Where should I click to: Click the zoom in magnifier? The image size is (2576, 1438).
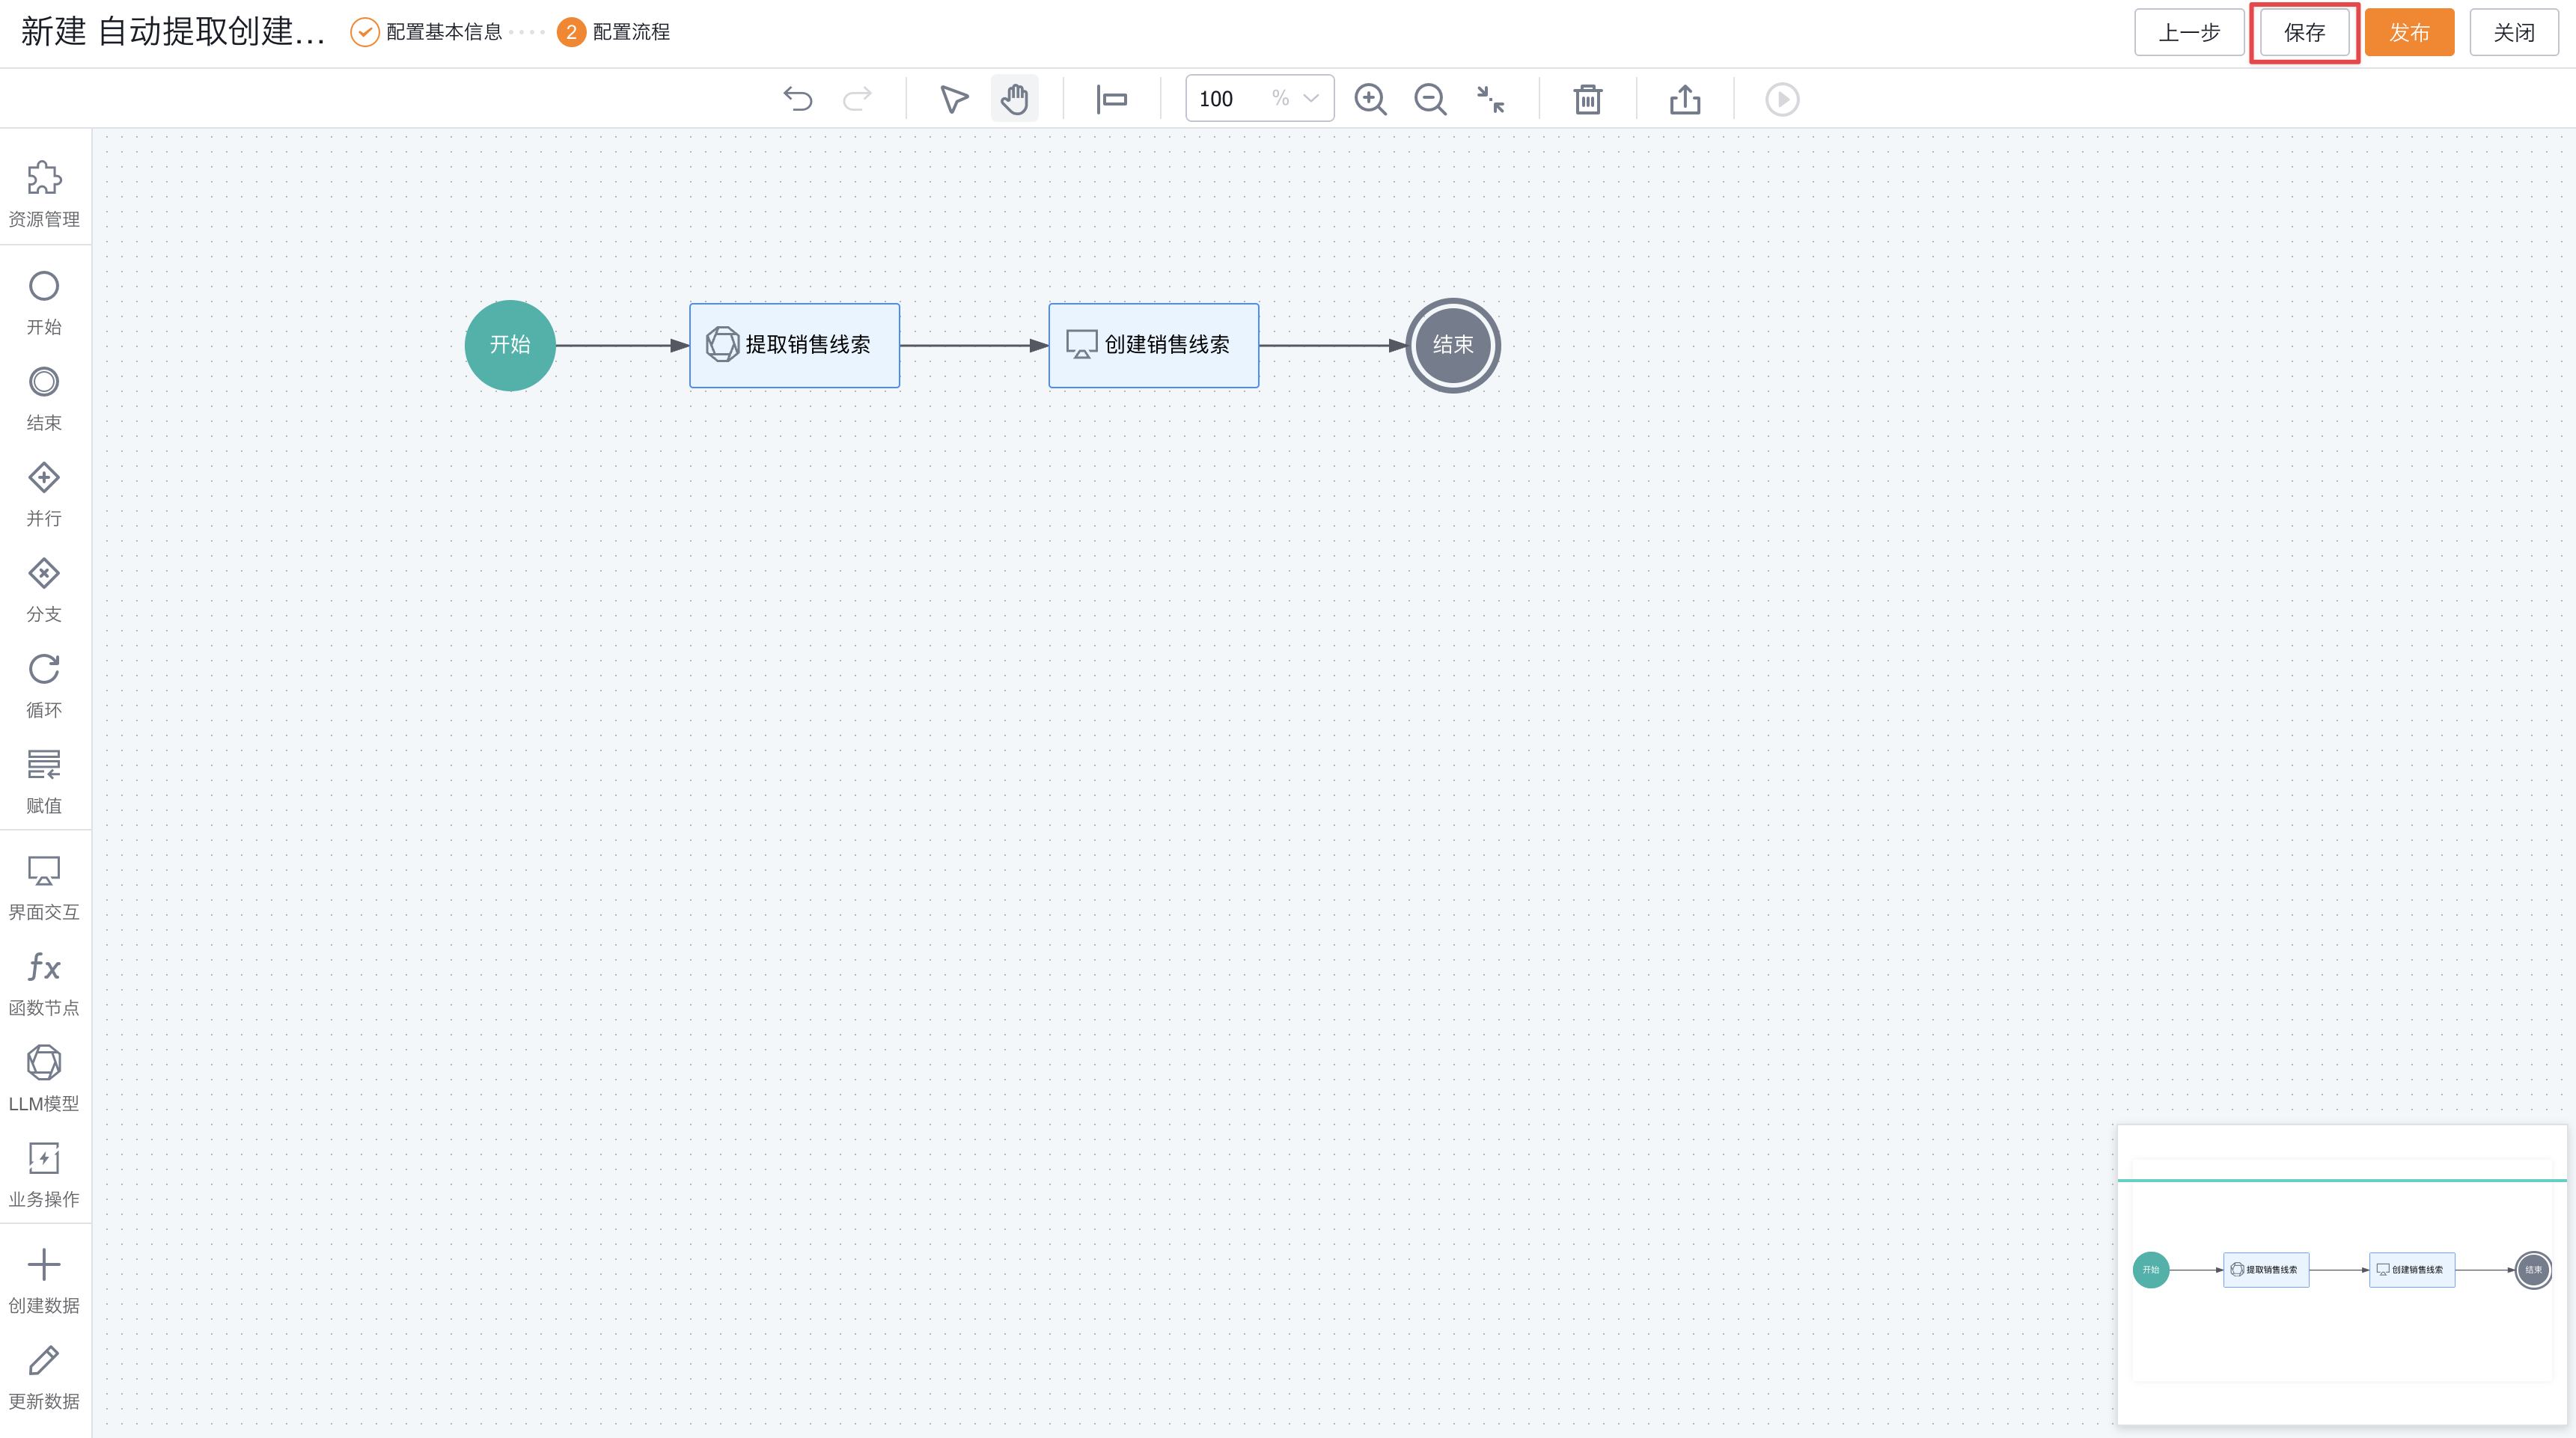coord(1370,99)
